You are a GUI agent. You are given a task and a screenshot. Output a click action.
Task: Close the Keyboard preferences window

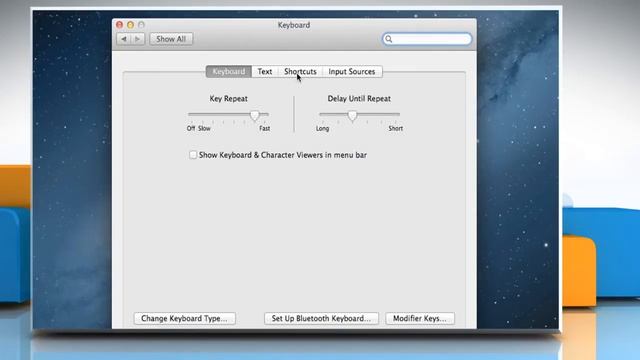click(x=119, y=25)
